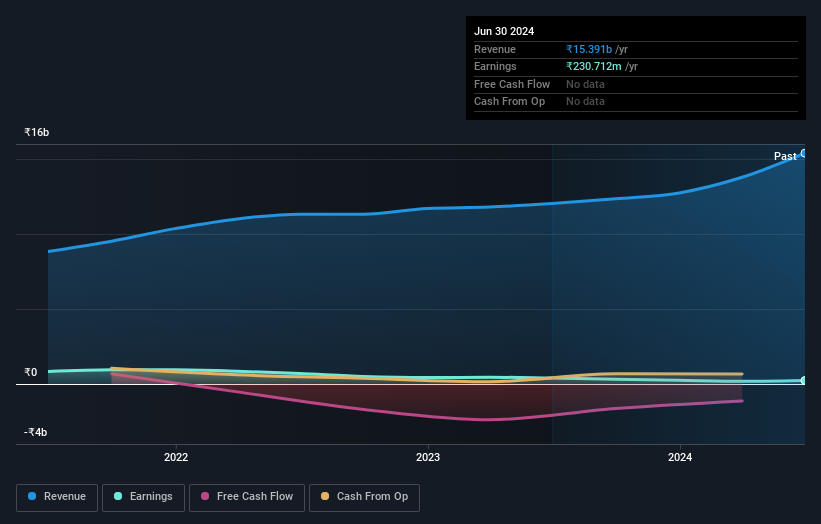This screenshot has width=821, height=524.
Task: Select the 2024 x-axis label
Action: pos(680,457)
